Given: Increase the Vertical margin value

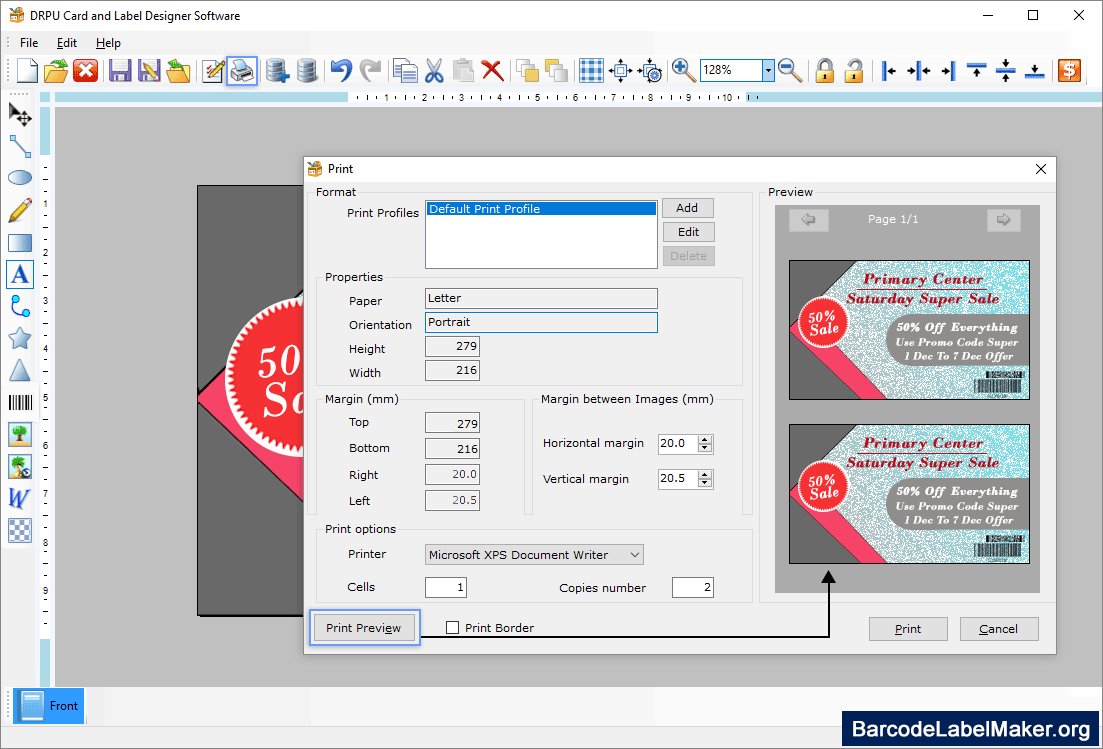Looking at the screenshot, I should pyautogui.click(x=705, y=475).
